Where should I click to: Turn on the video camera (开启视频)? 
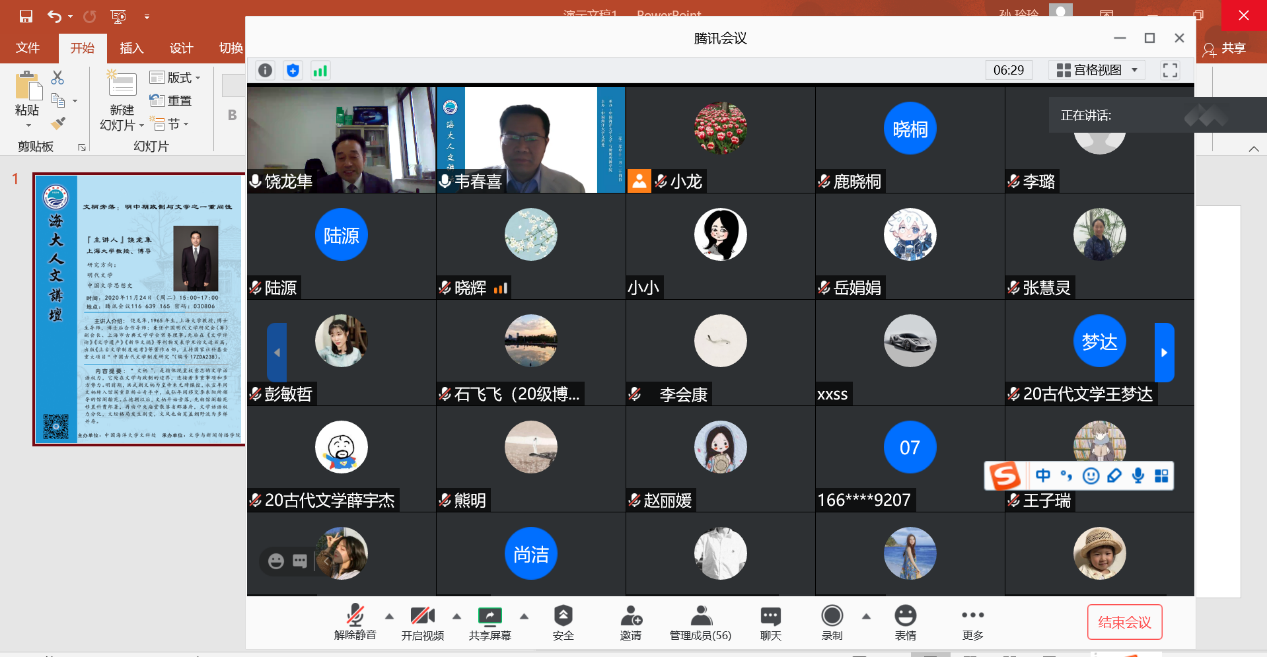pyautogui.click(x=422, y=622)
